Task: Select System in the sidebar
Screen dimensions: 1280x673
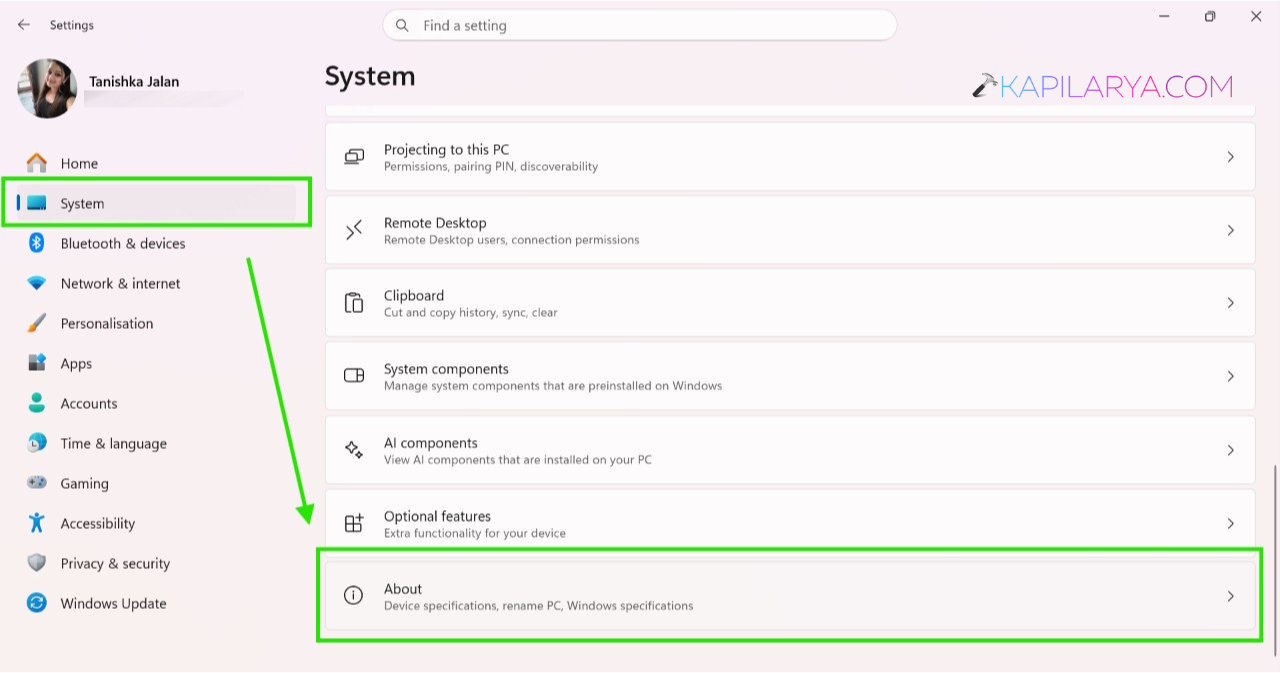Action: pos(155,203)
